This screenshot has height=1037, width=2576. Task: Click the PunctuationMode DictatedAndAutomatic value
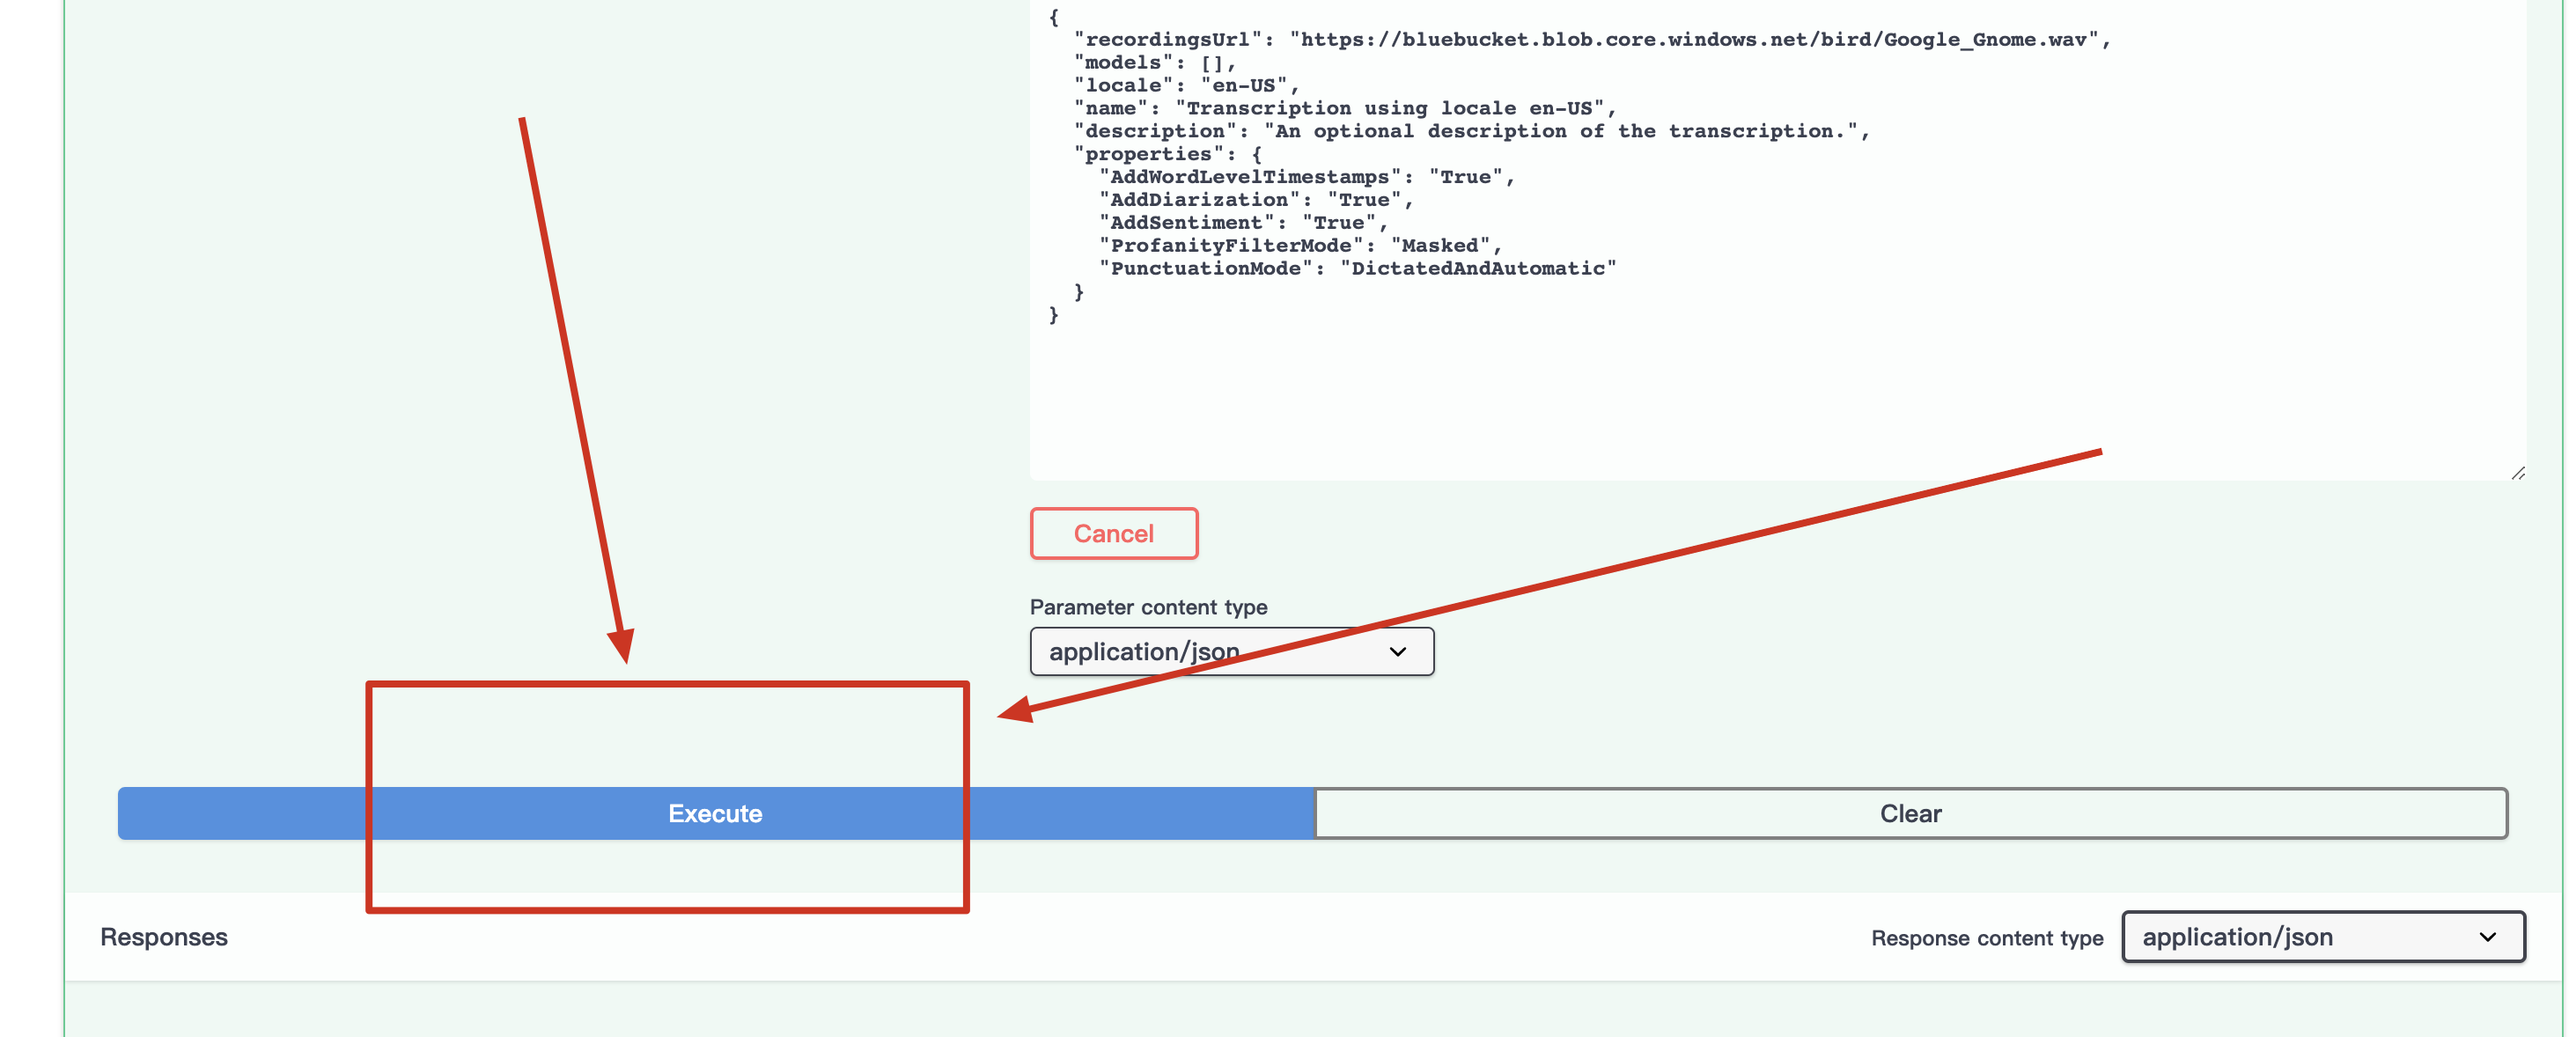(1477, 269)
